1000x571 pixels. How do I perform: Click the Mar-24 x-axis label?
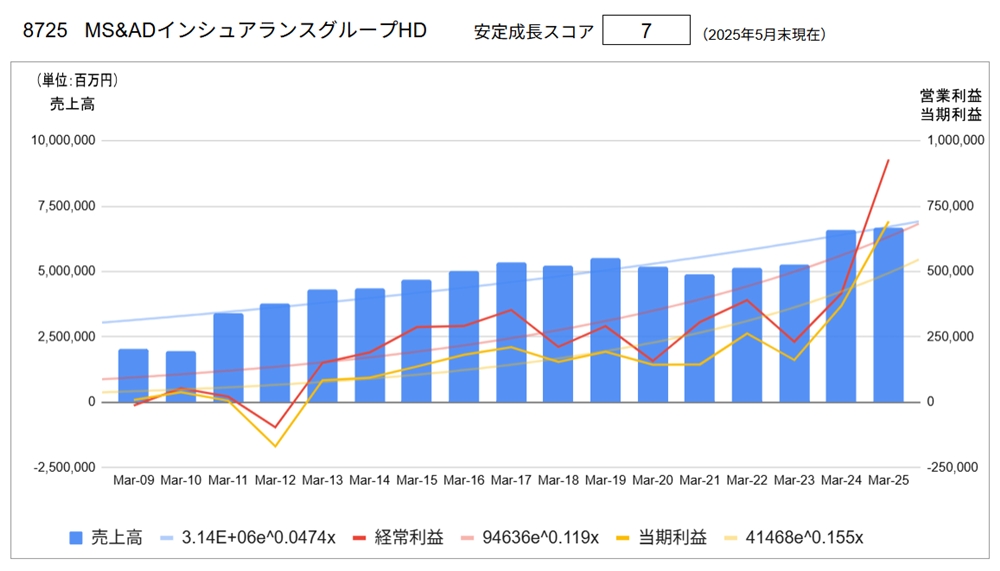point(841,480)
